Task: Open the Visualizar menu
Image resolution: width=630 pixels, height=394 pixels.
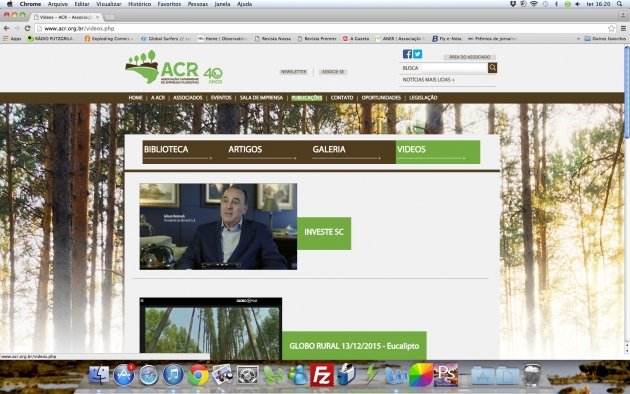Action: tap(108, 4)
